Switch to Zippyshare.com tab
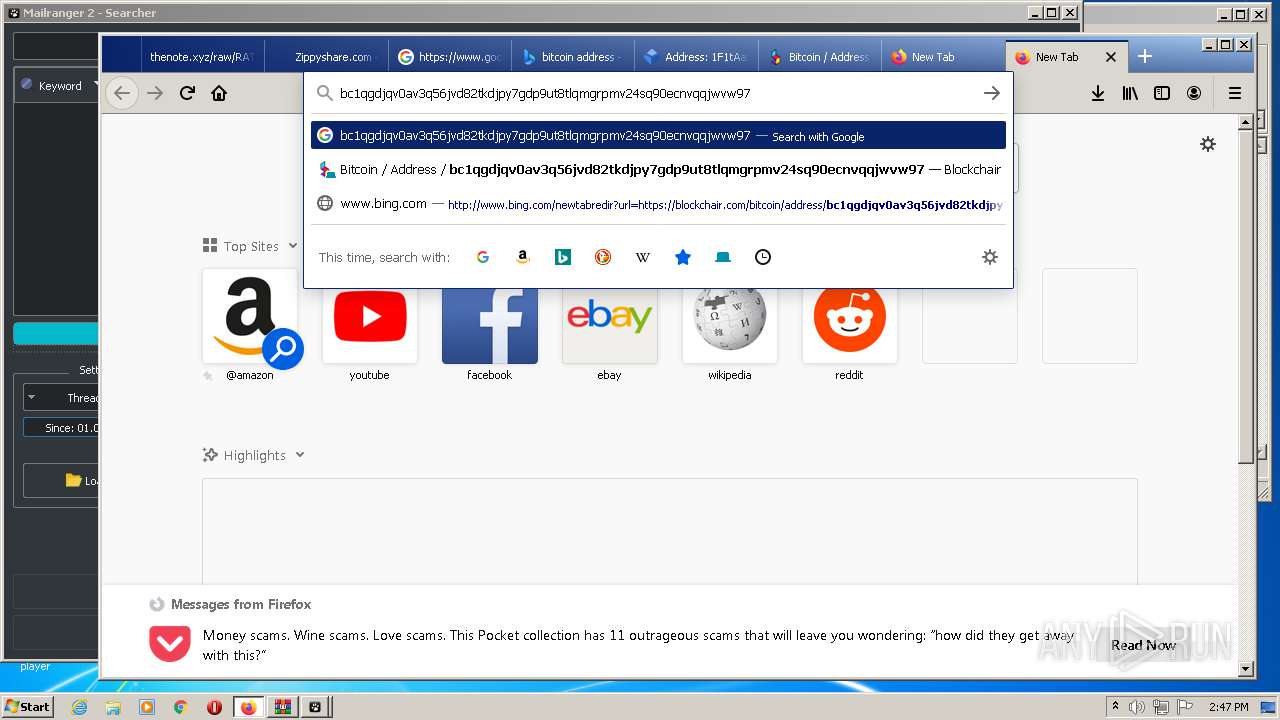This screenshot has height=720, width=1280. tap(326, 57)
